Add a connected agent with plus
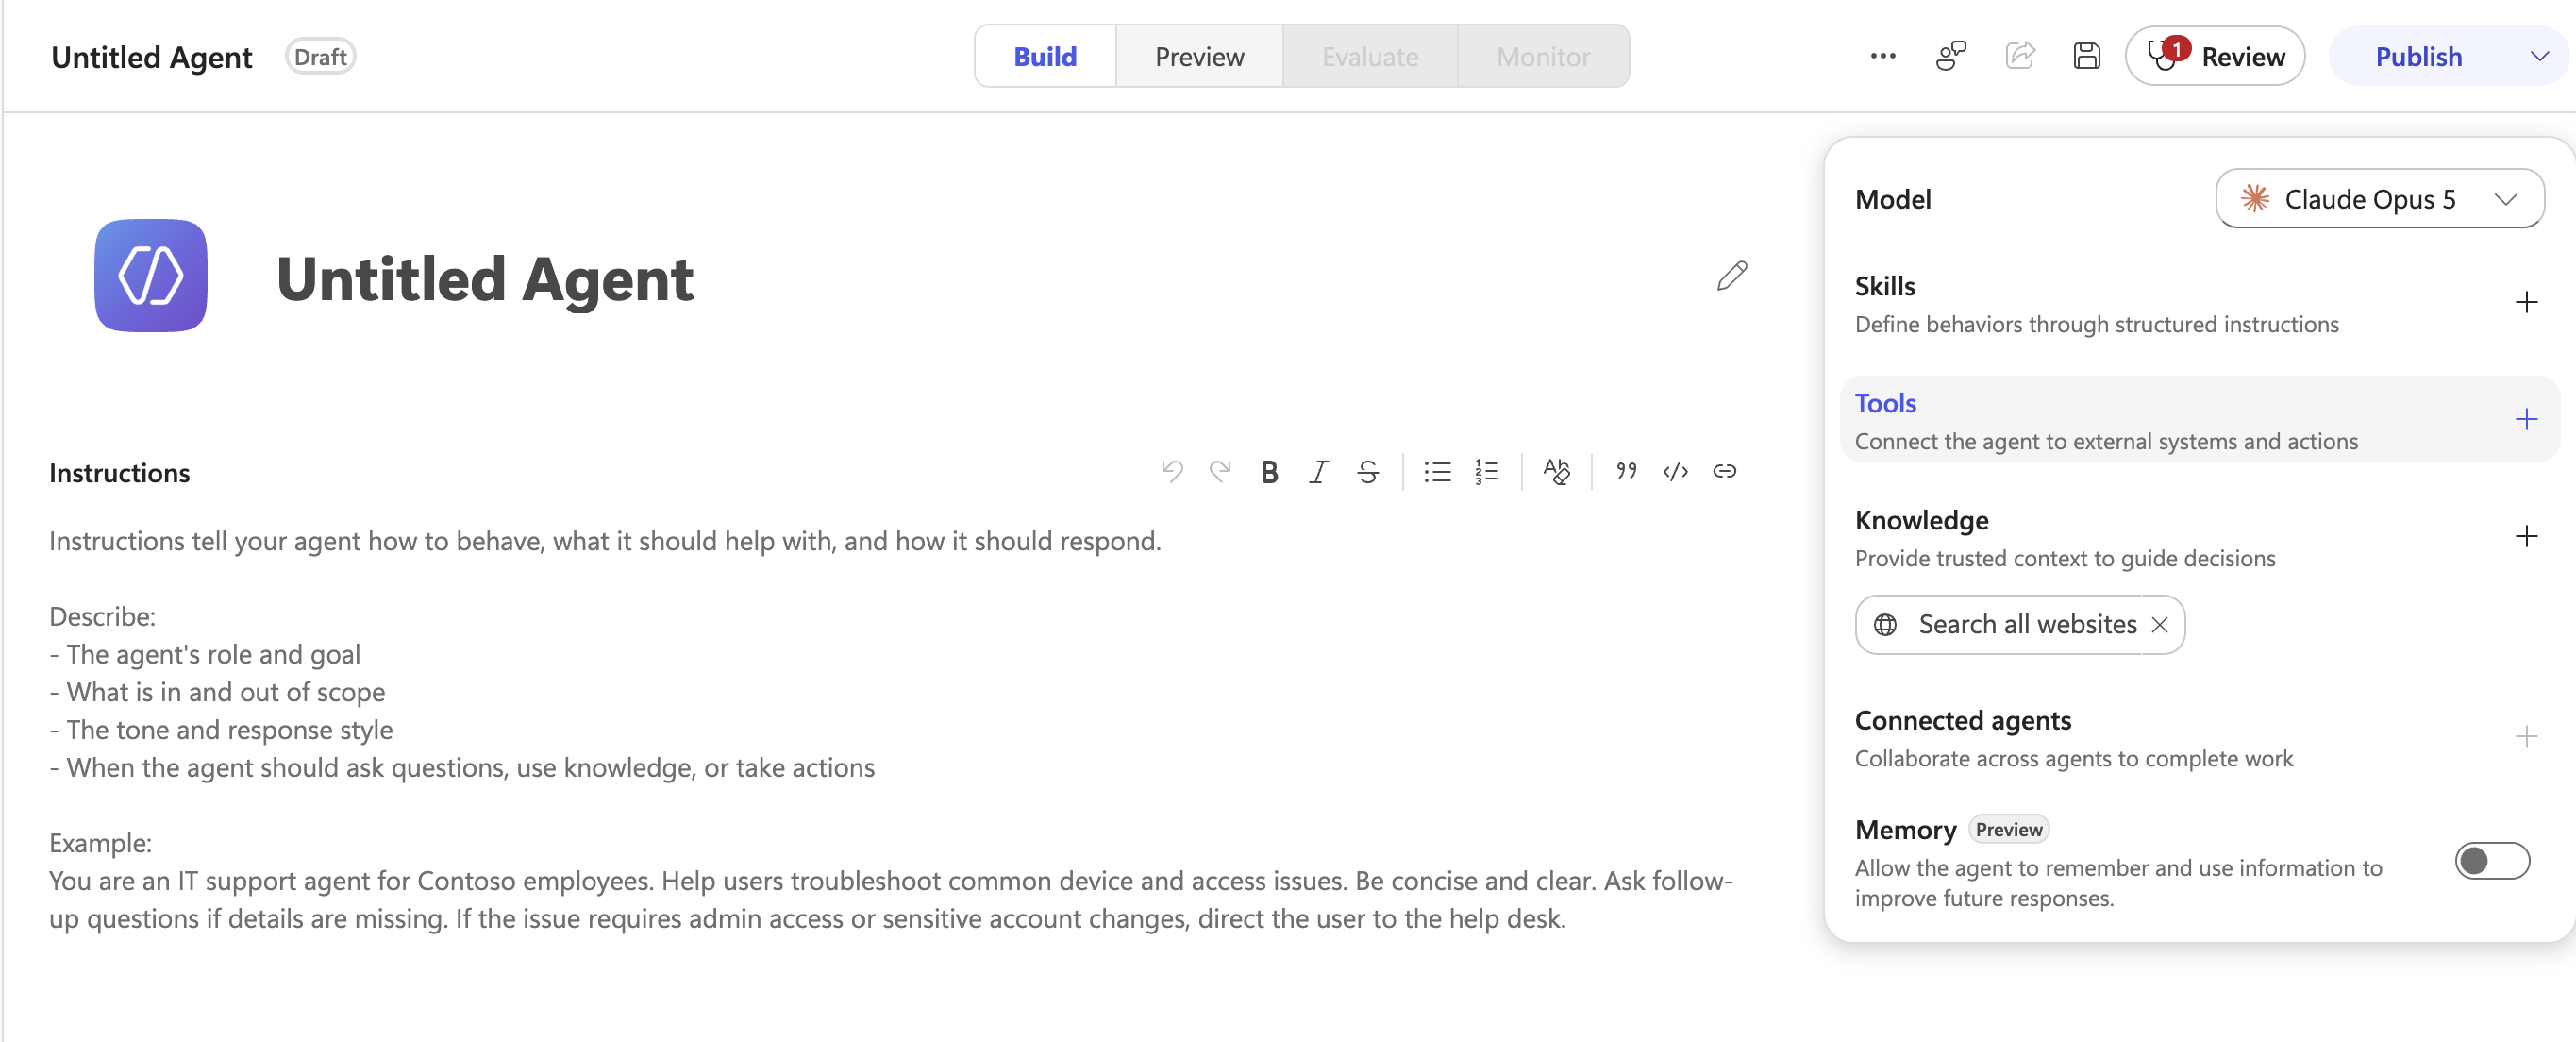The height and width of the screenshot is (1042, 2576). click(x=2526, y=737)
